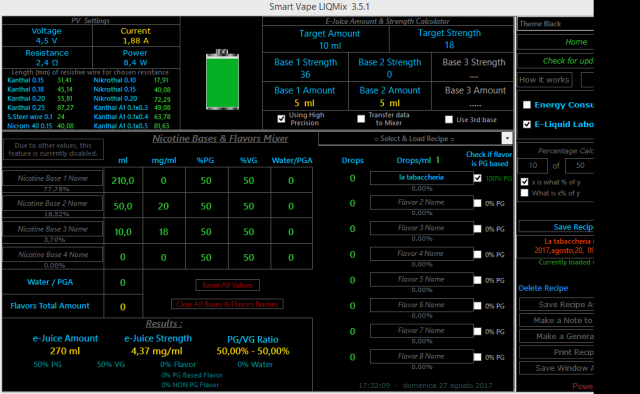Click the Resistance 2,4 Ω value
Viewport: 640px width, 394px height.
coord(47,63)
